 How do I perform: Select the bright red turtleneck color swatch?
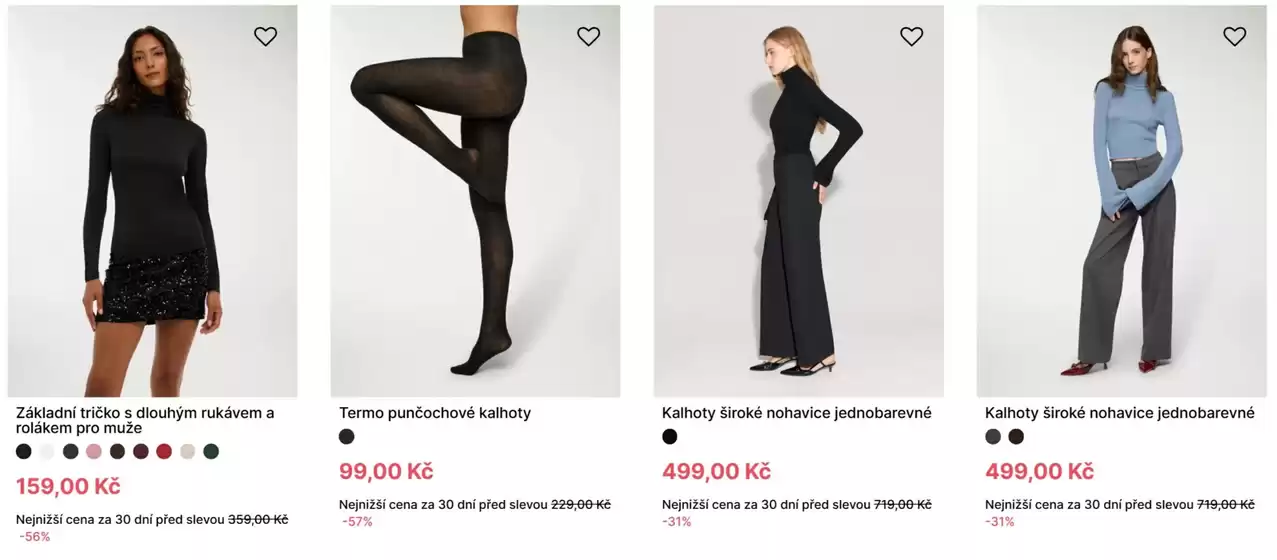164,451
